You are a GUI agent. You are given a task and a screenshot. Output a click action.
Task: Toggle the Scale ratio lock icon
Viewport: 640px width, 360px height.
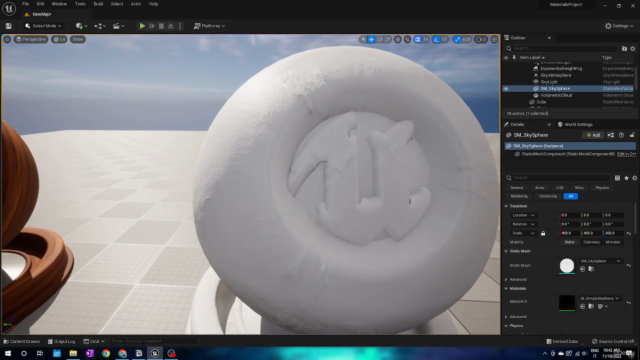(543, 233)
